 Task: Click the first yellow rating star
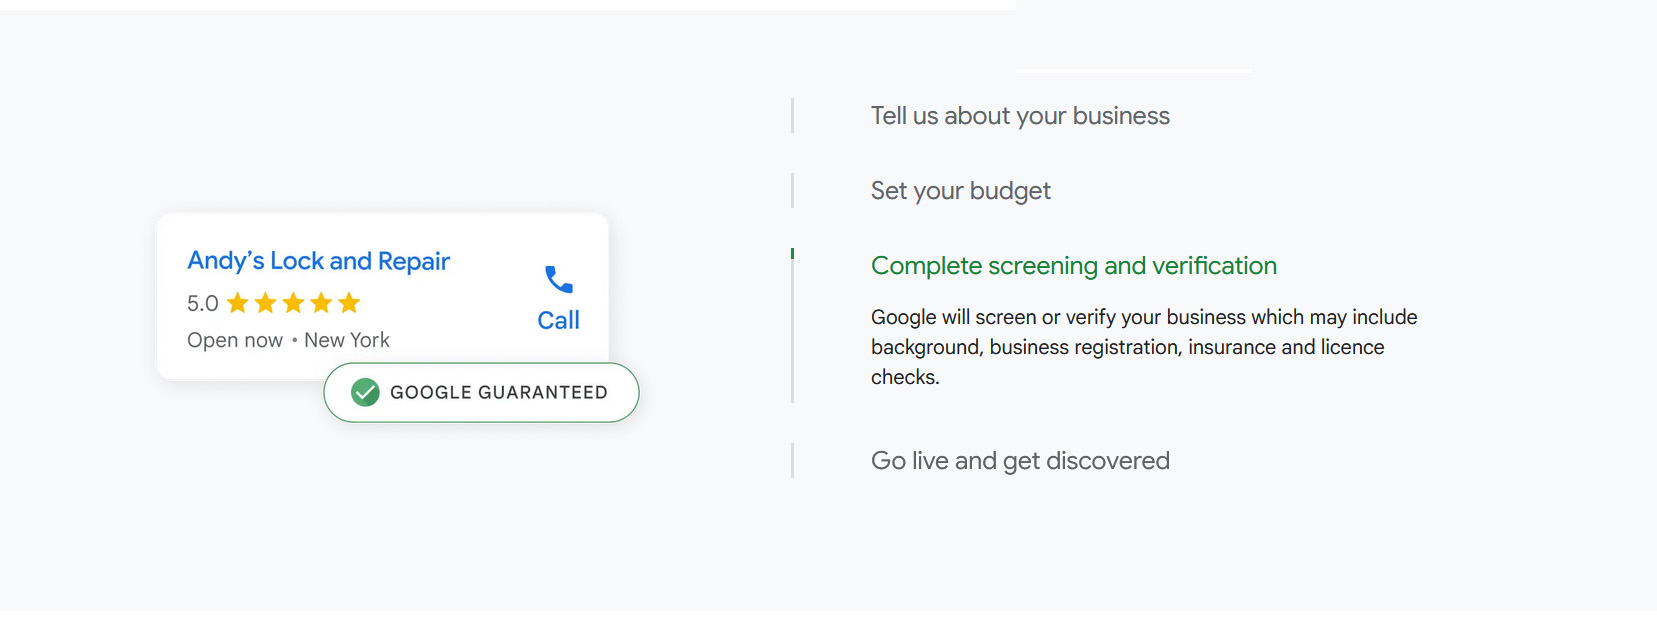coord(238,303)
